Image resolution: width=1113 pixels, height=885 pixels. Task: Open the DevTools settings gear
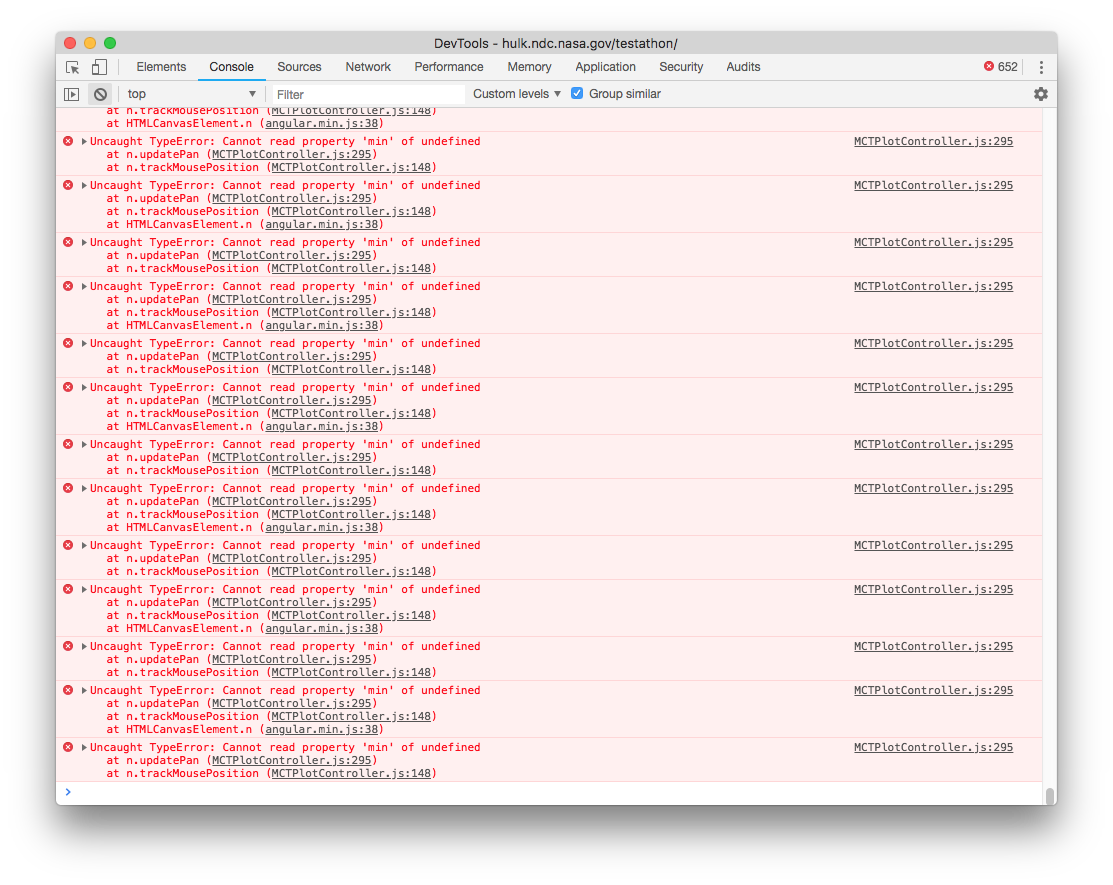[x=1041, y=93]
